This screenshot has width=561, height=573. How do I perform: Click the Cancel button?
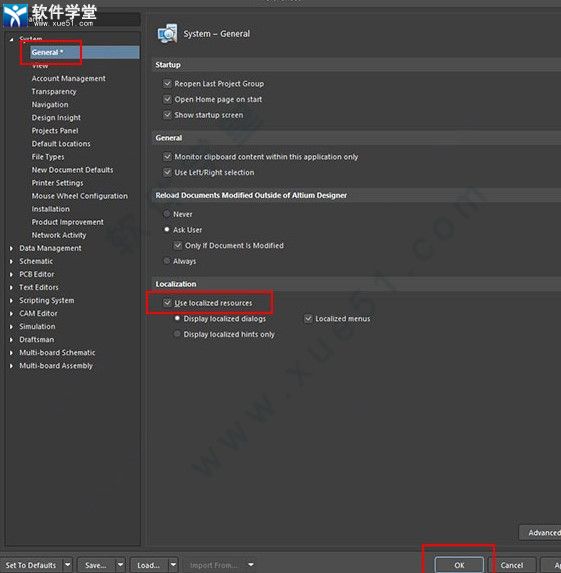click(512, 565)
